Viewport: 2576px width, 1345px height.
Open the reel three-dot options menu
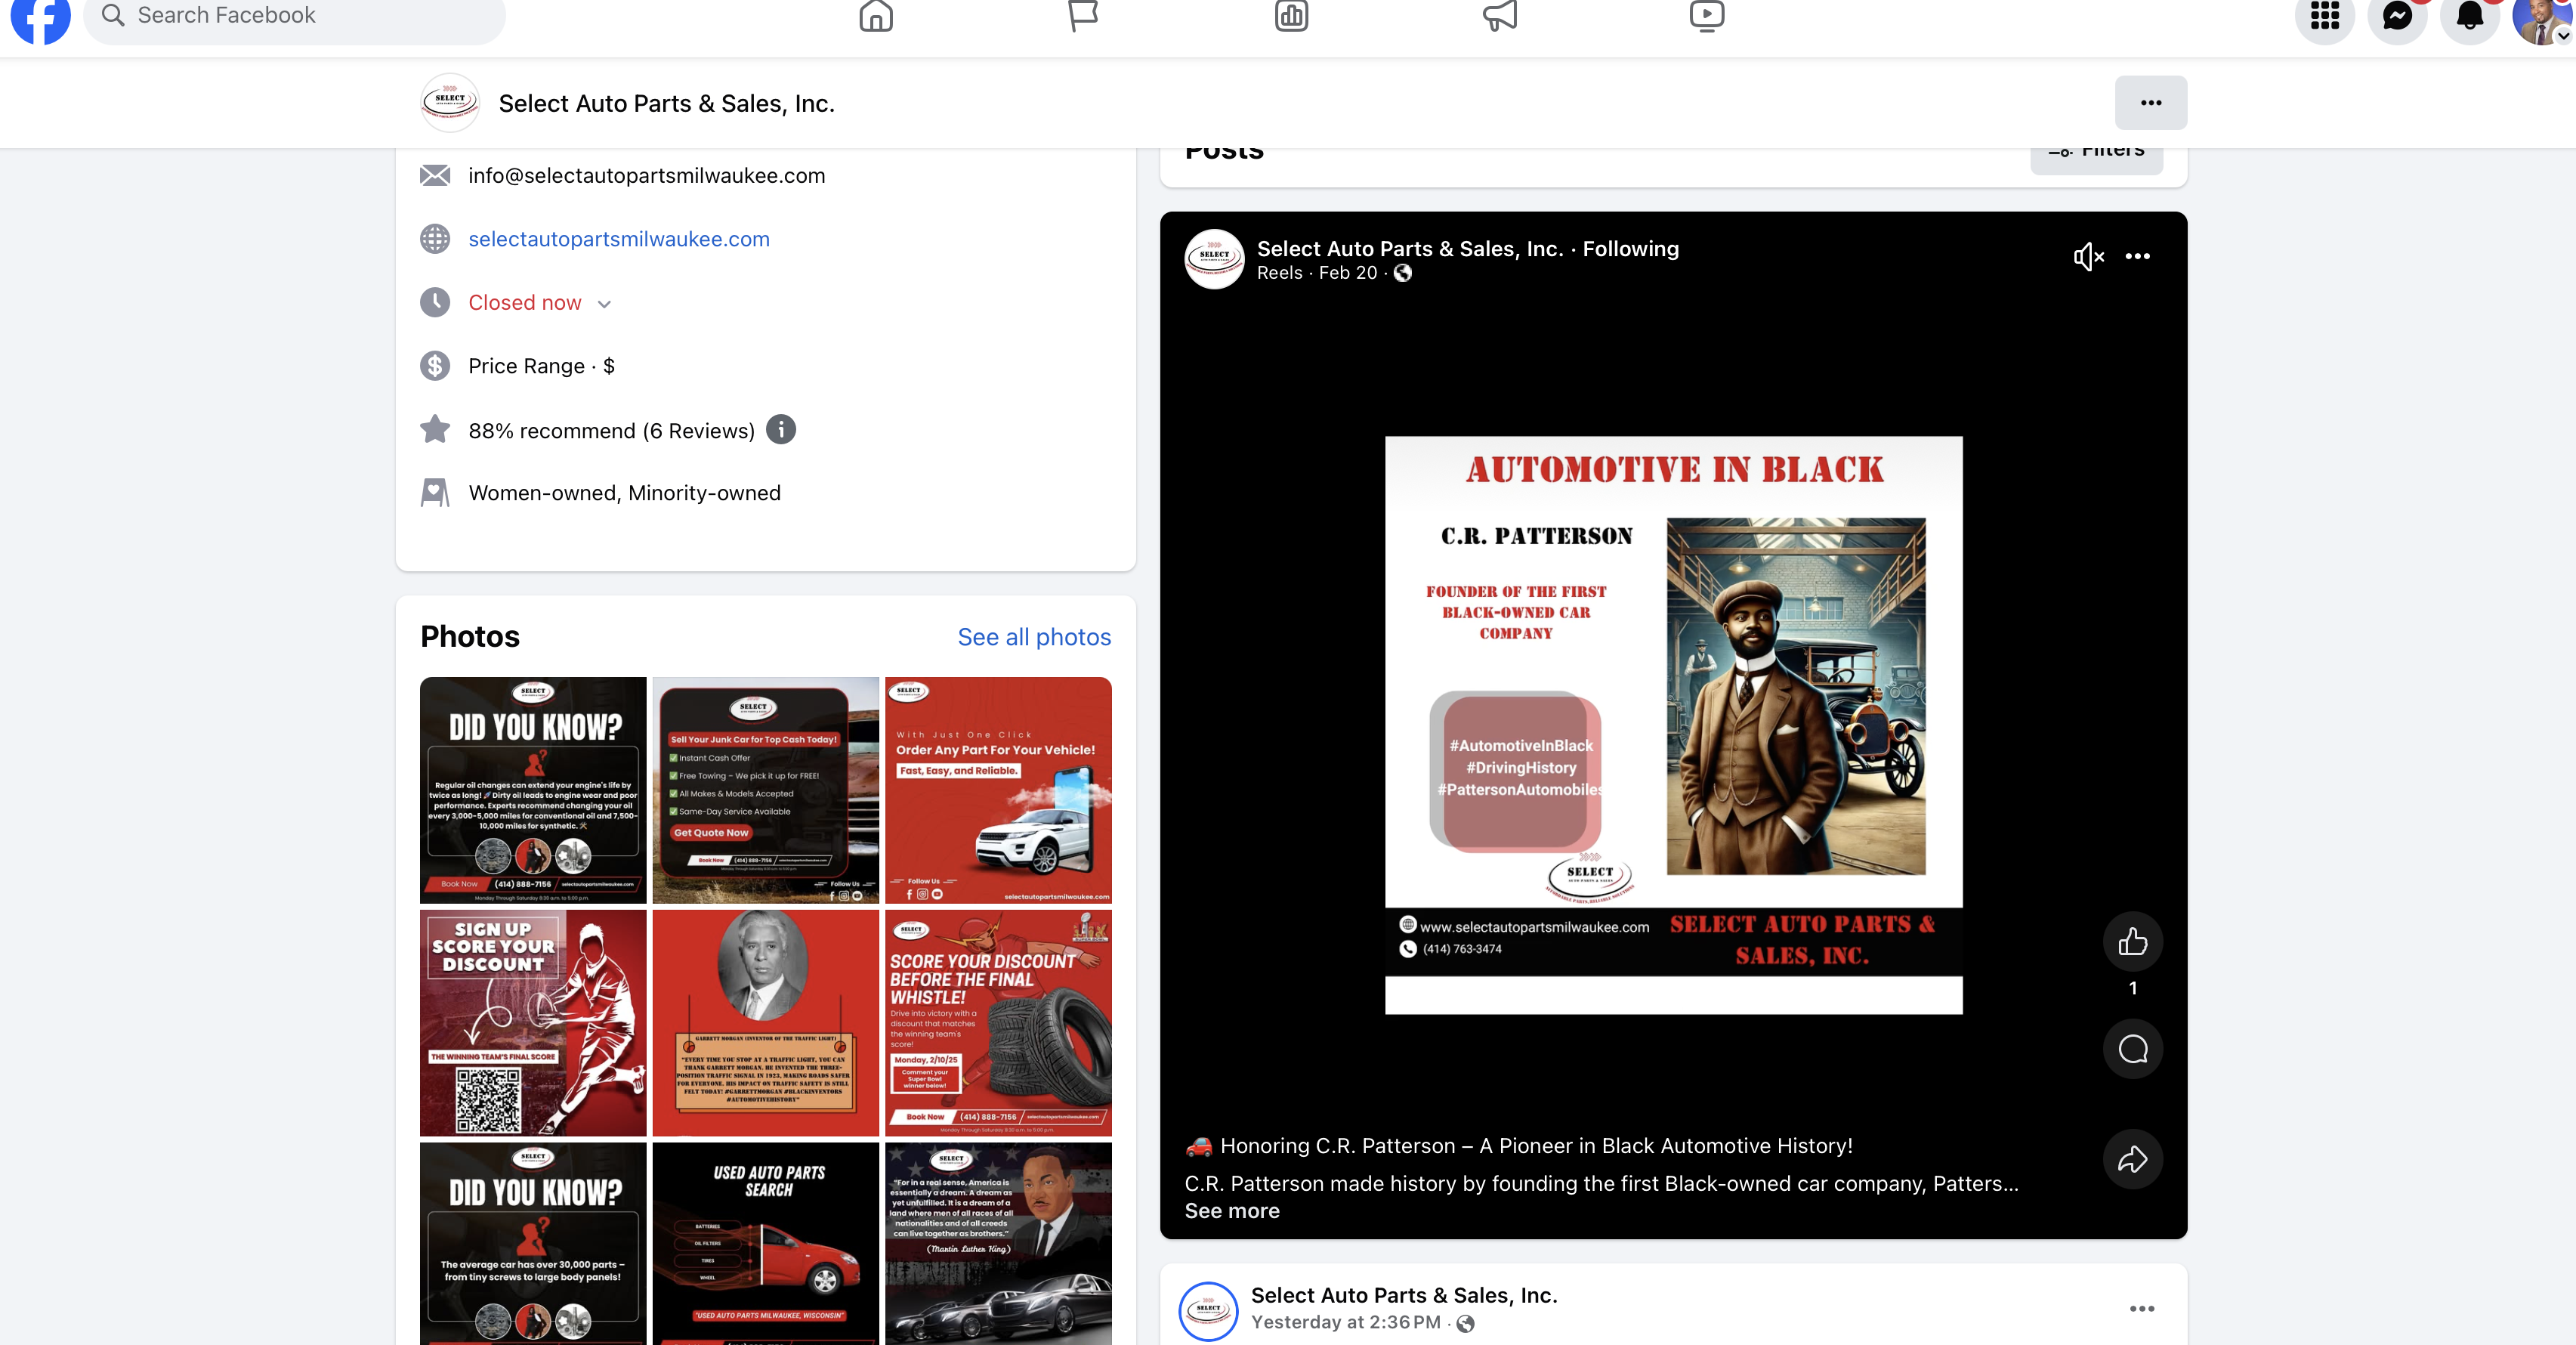click(2137, 257)
